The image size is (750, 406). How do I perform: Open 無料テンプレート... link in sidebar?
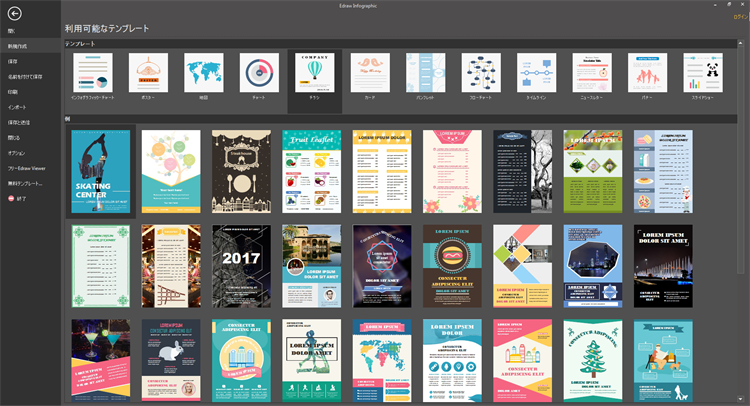click(25, 184)
